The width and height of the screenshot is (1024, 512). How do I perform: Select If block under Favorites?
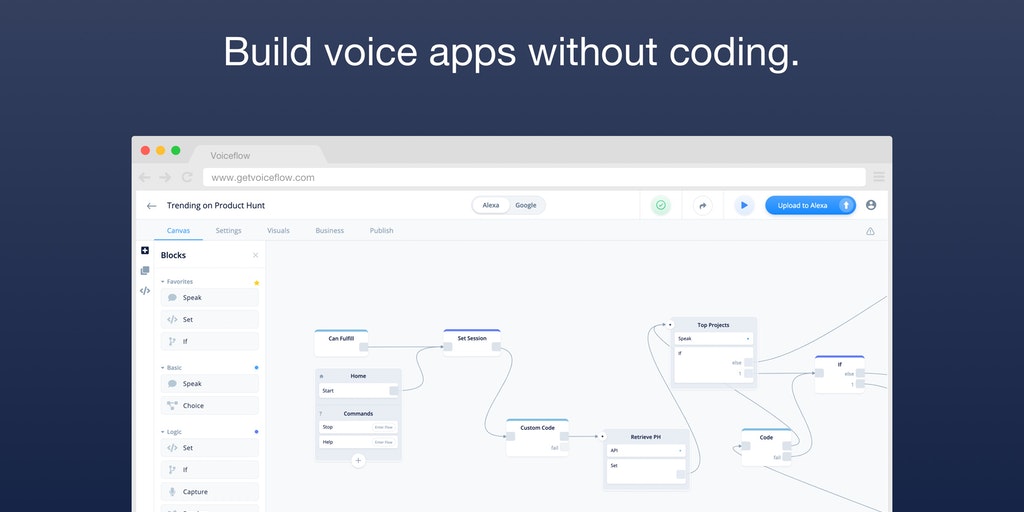210,341
